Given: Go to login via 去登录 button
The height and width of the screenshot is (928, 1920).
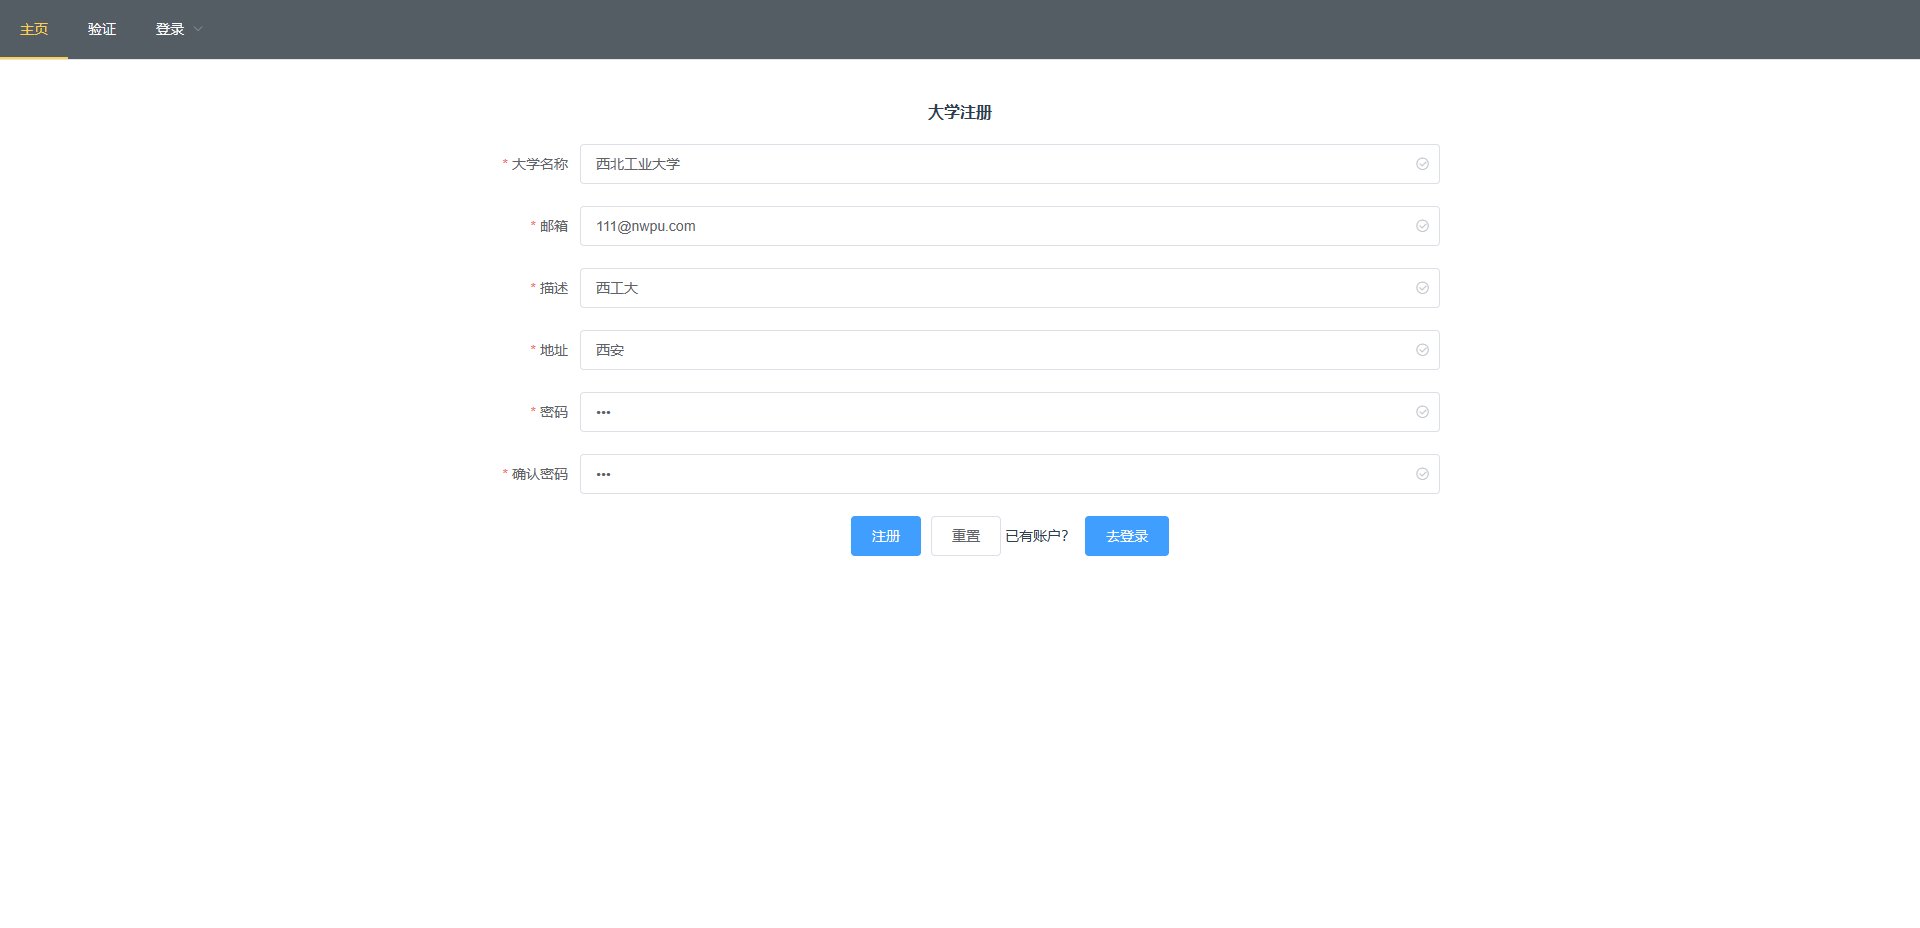Looking at the screenshot, I should [x=1127, y=536].
